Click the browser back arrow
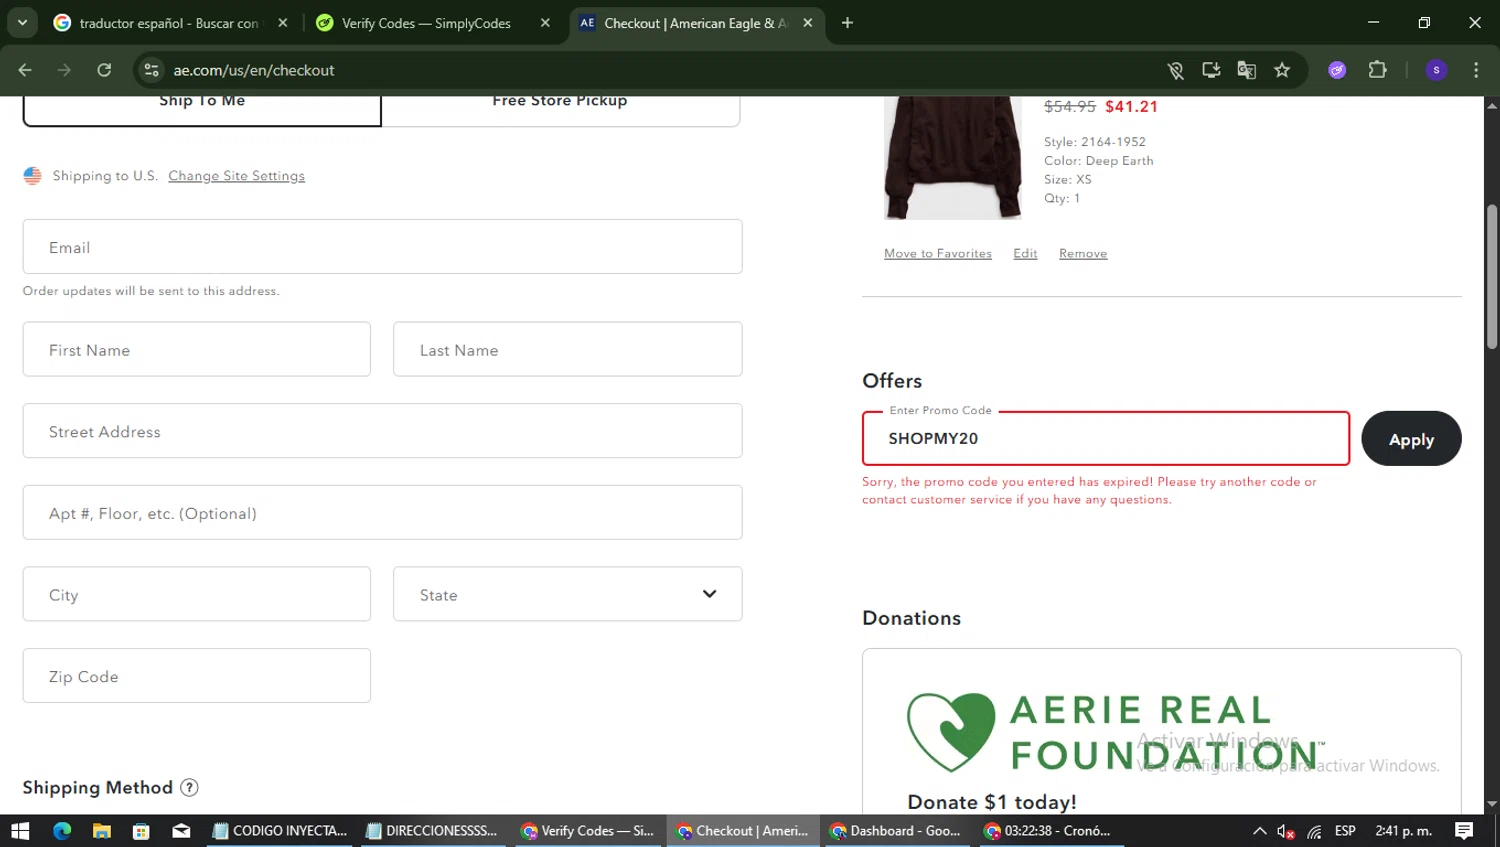Image resolution: width=1500 pixels, height=847 pixels. (x=25, y=70)
